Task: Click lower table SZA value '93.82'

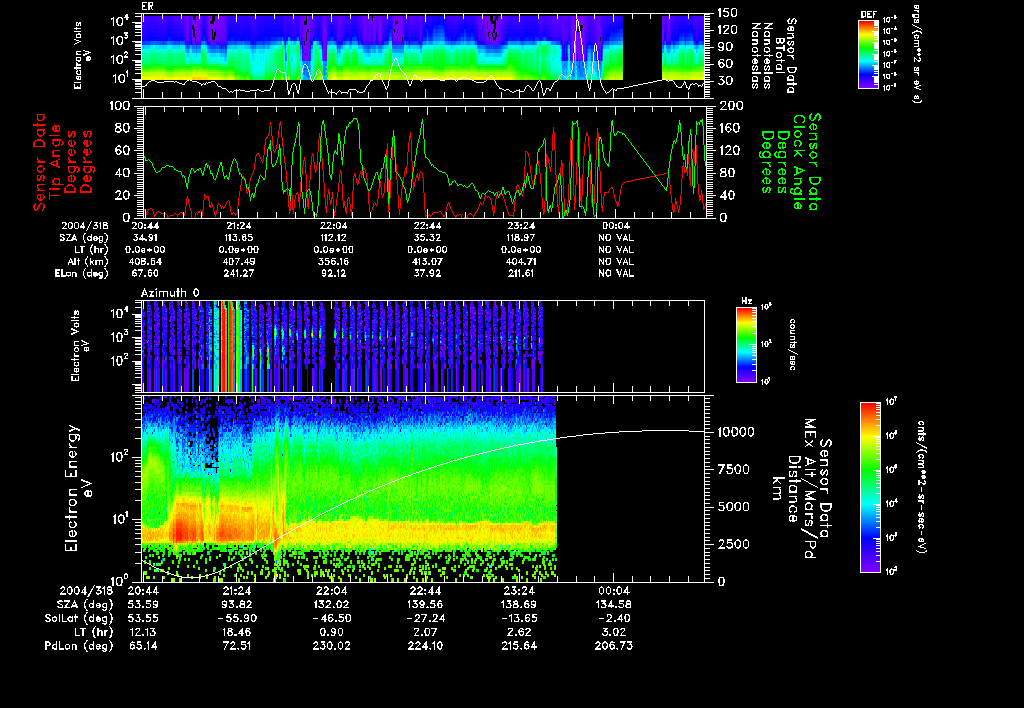Action: [x=238, y=605]
